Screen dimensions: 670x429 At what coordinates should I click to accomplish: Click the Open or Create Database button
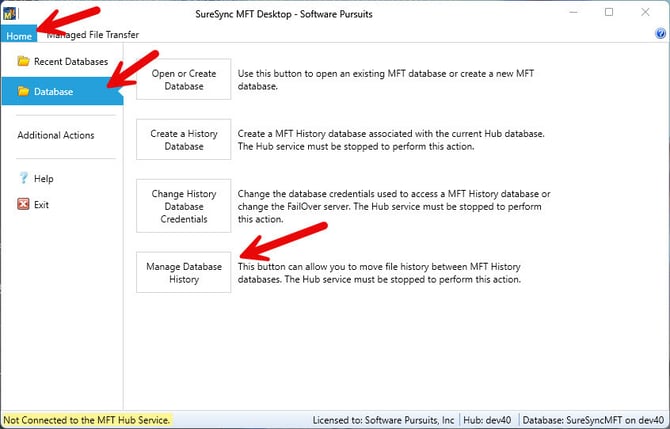click(x=184, y=79)
